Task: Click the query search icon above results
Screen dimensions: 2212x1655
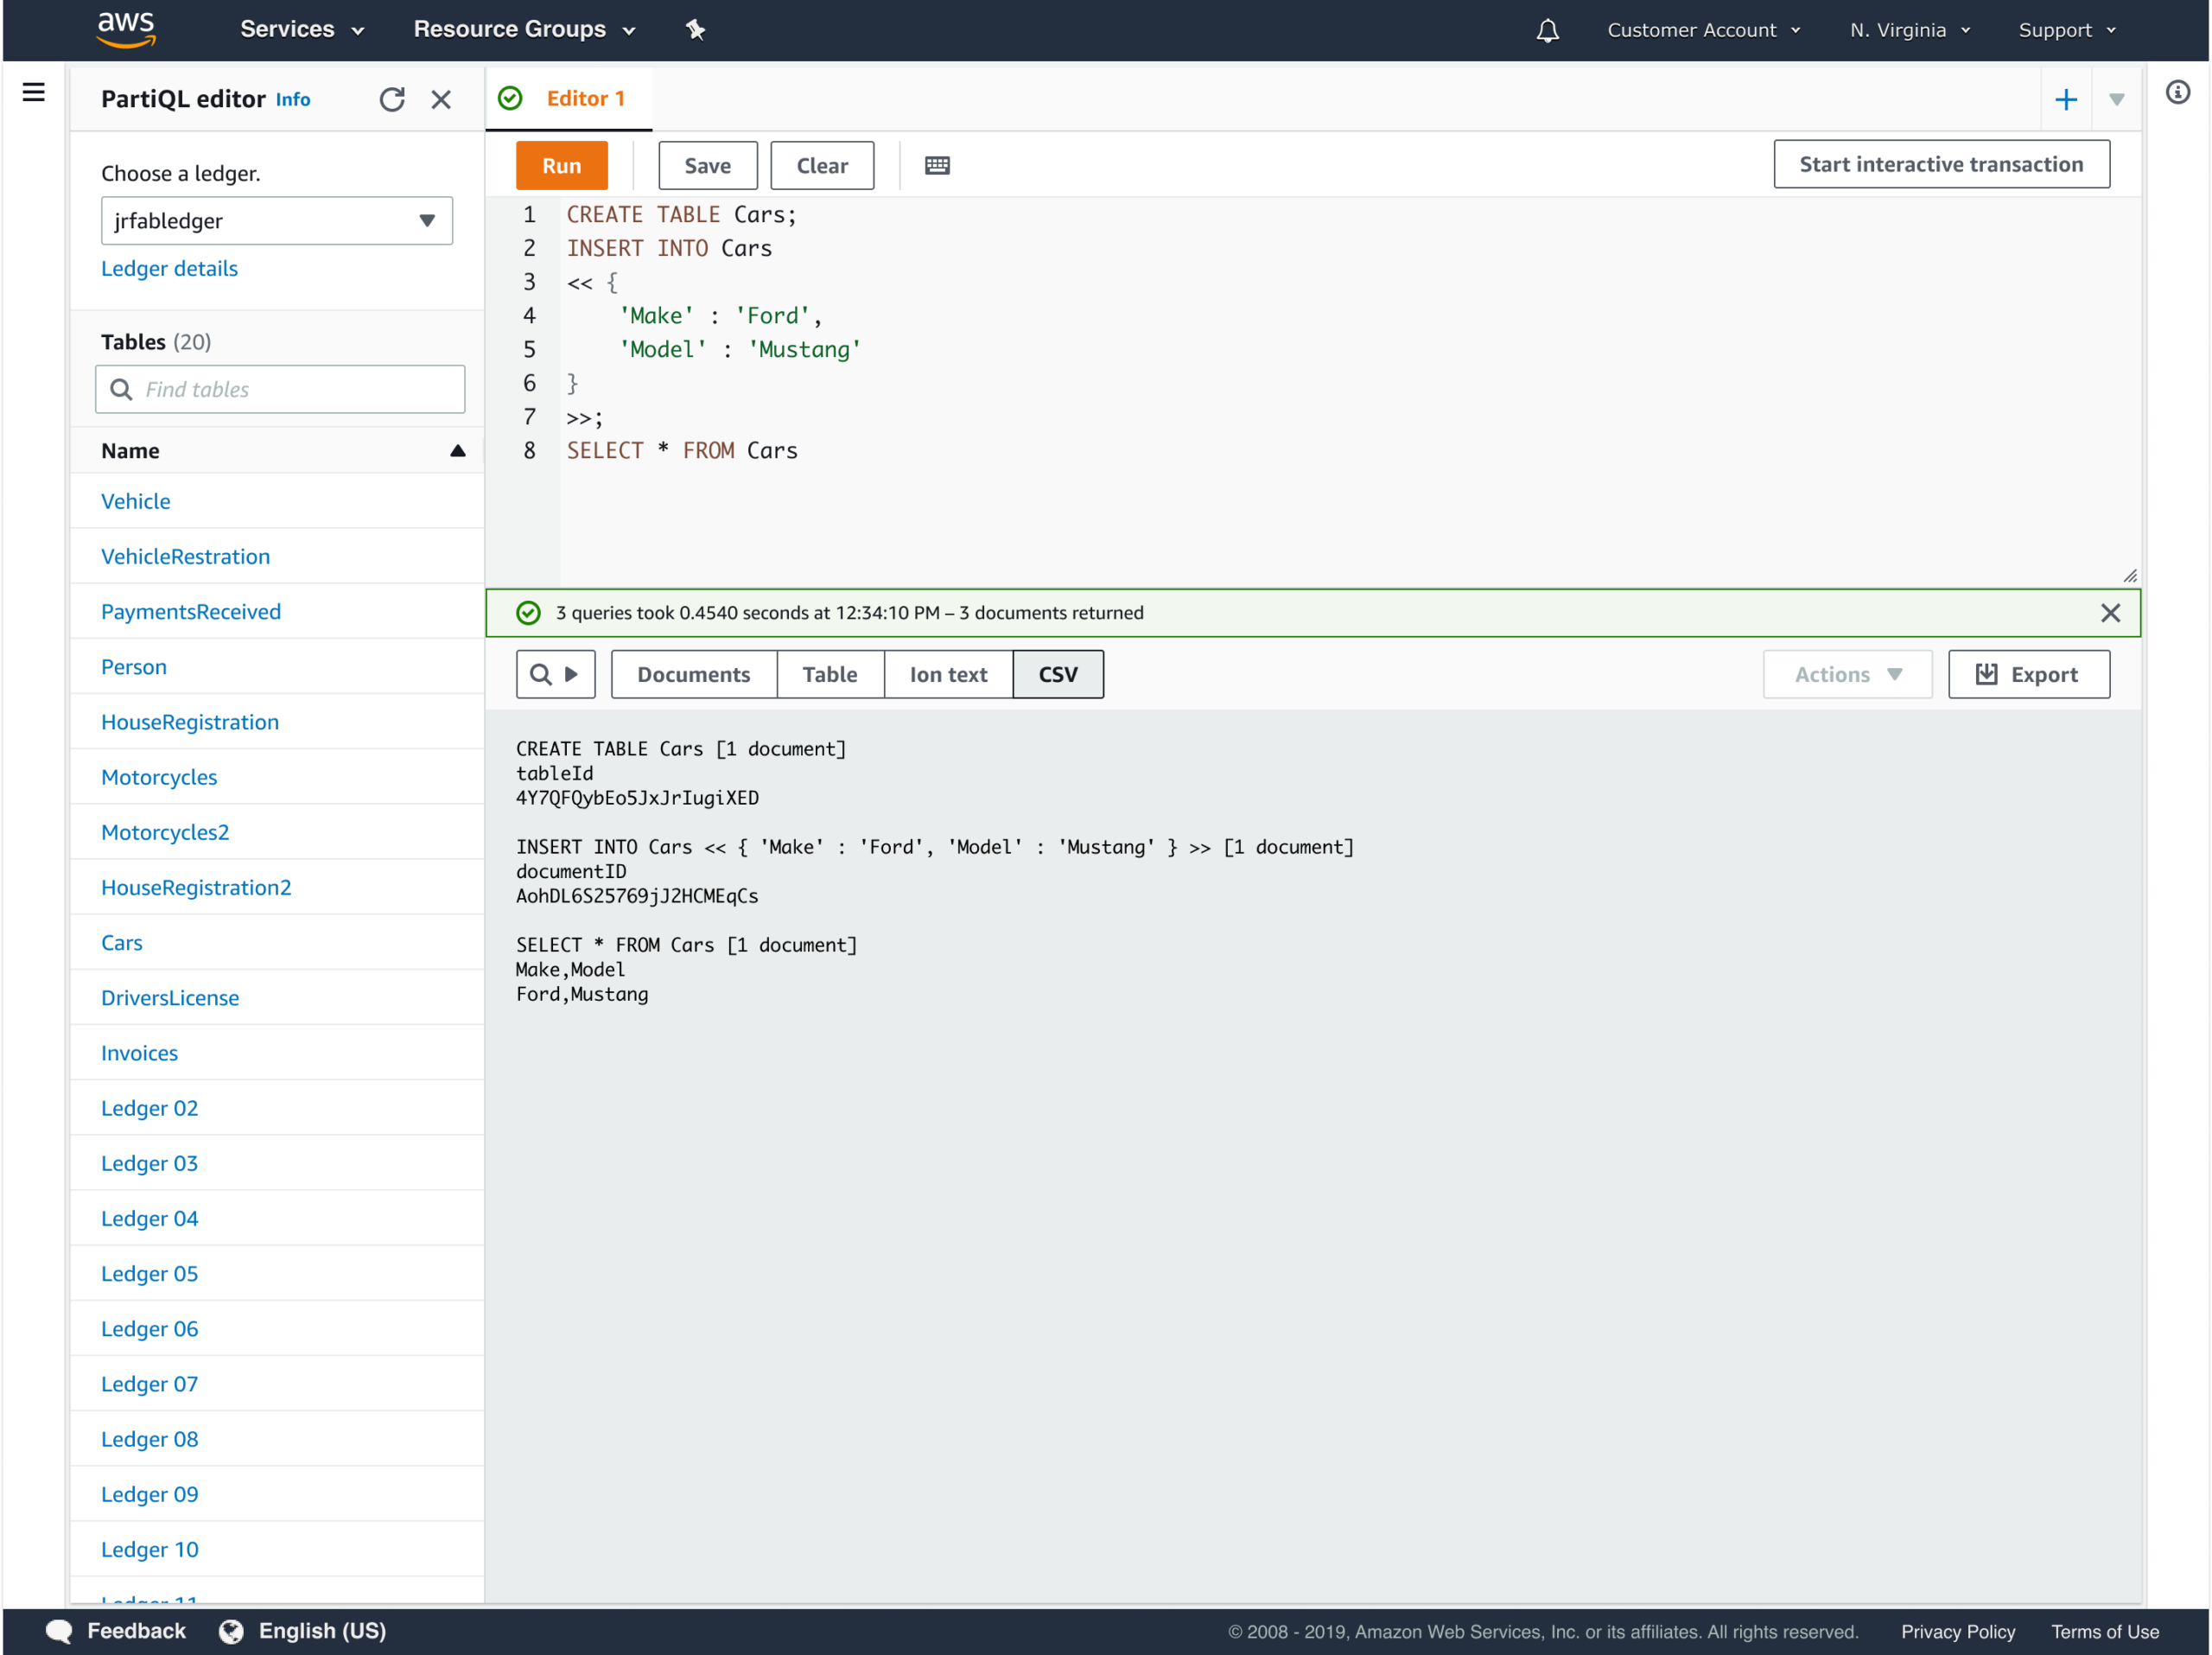Action: click(541, 674)
